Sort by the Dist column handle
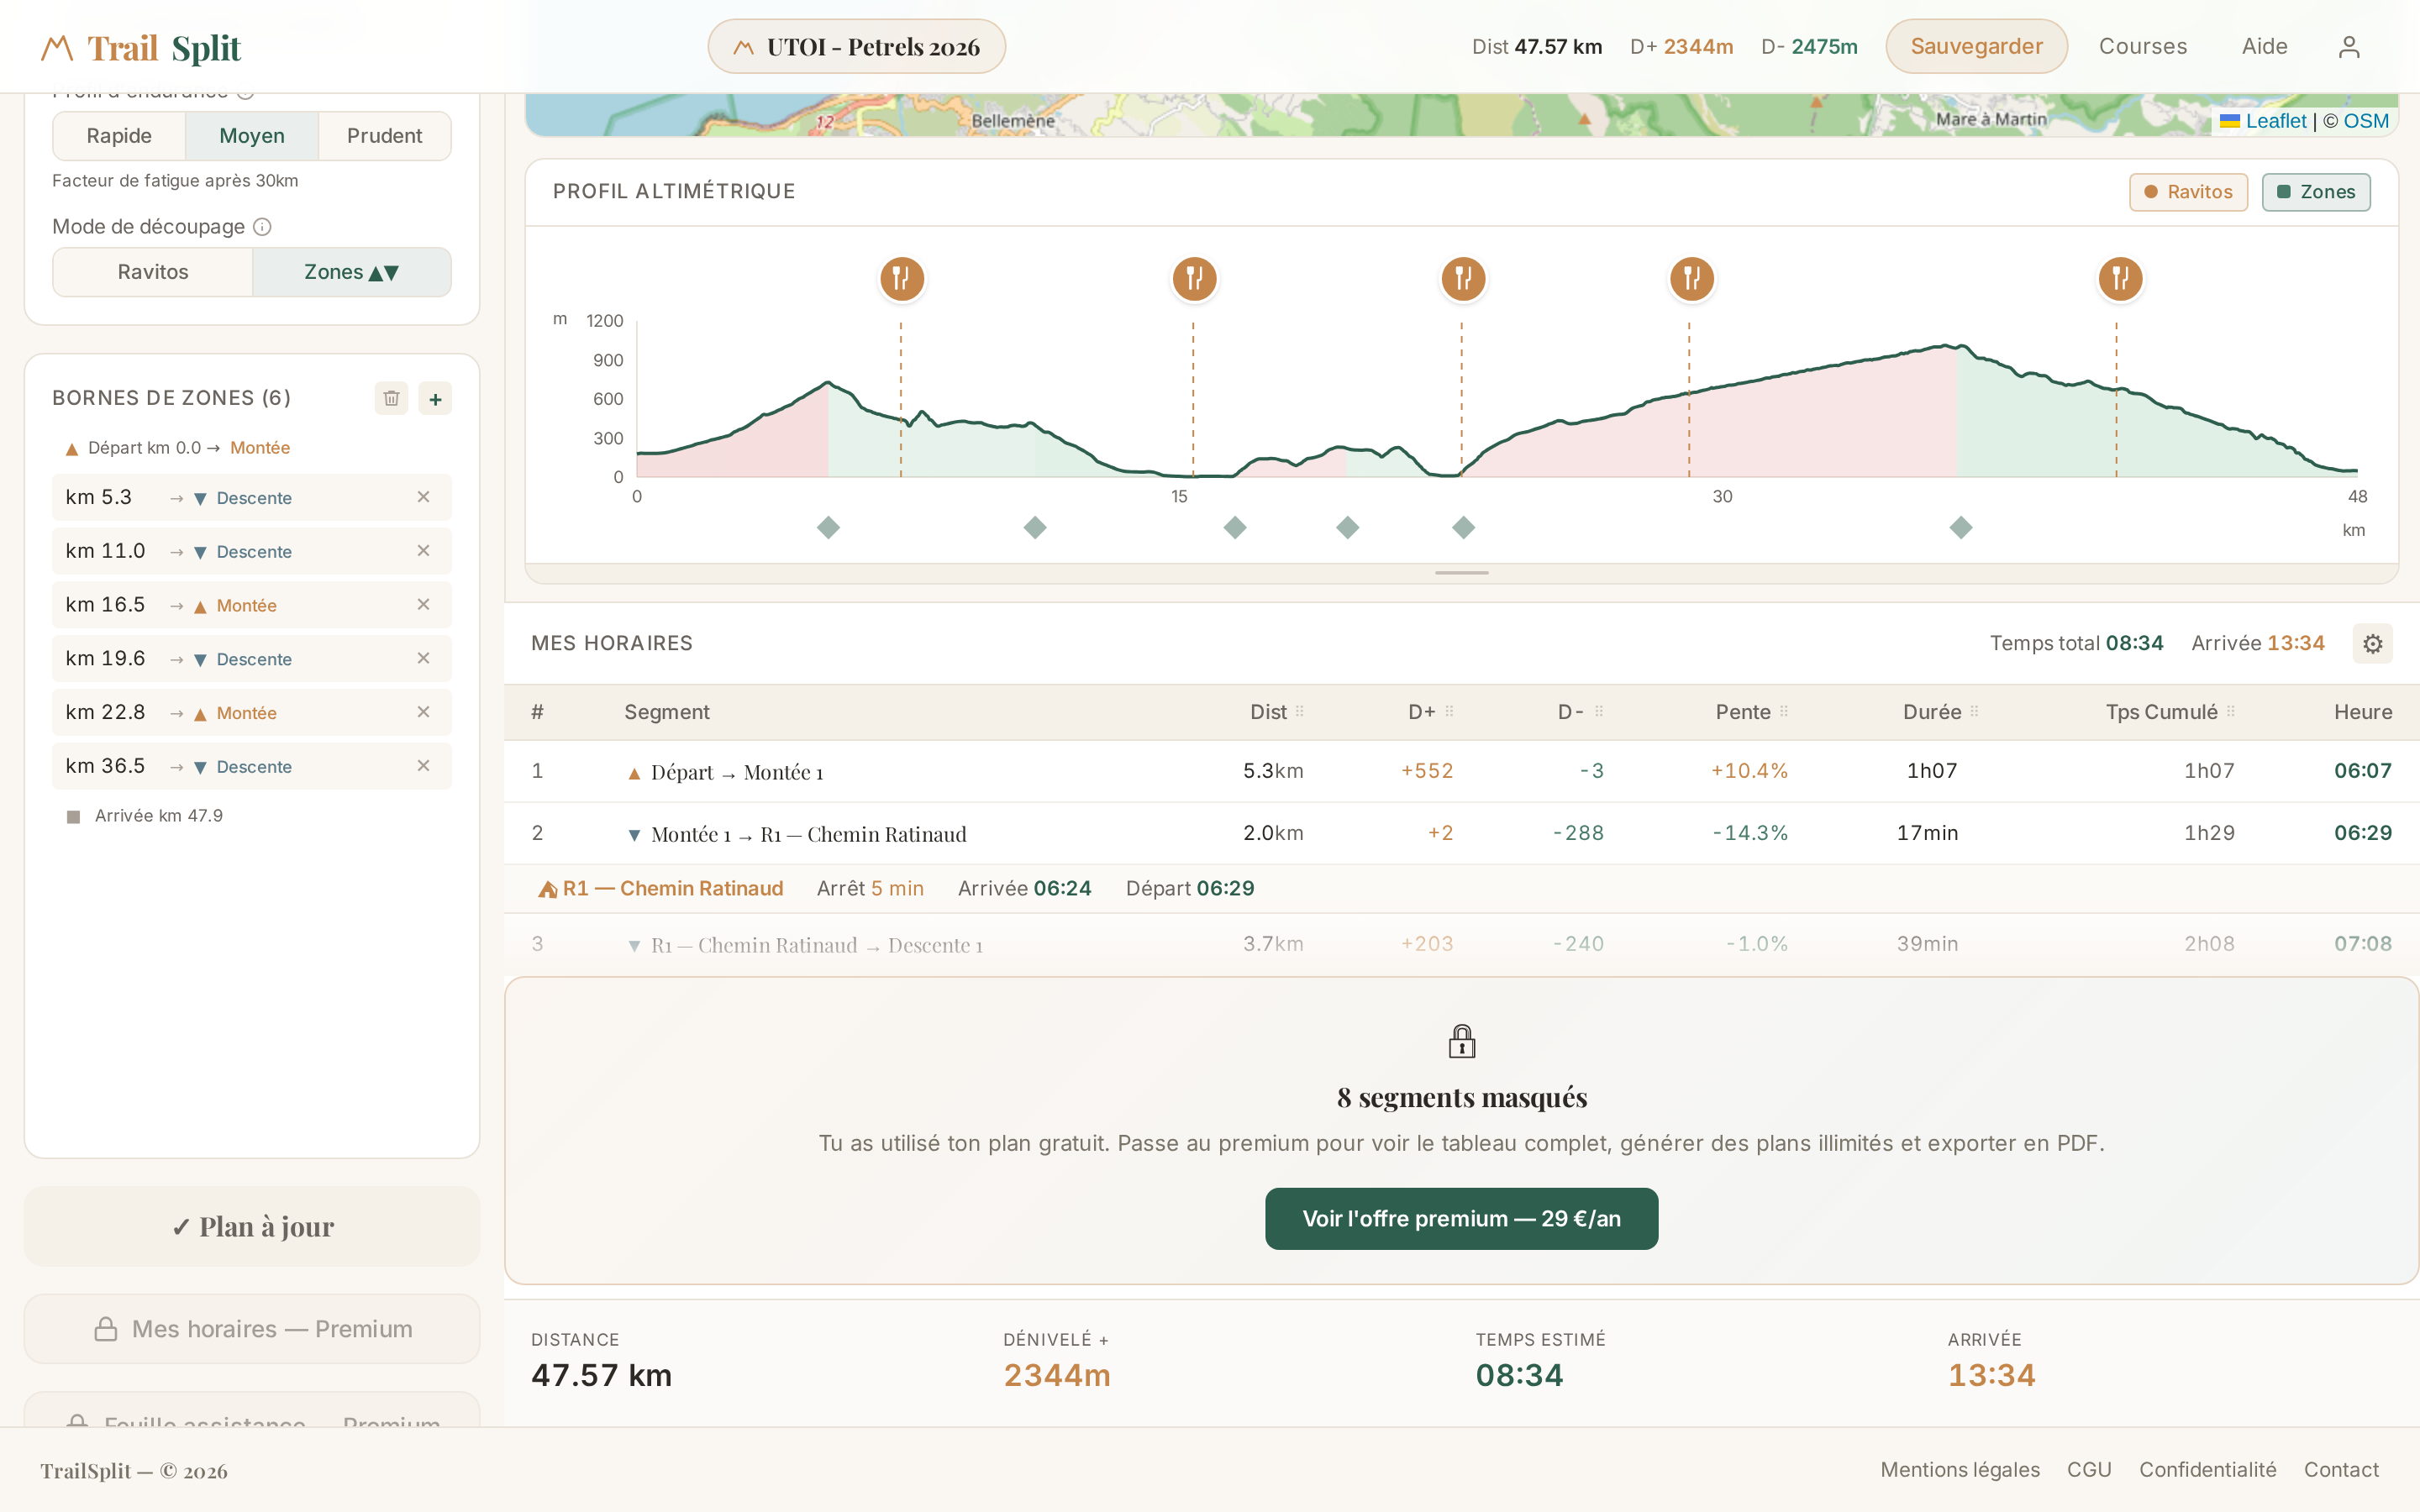This screenshot has width=2420, height=1512. tap(1300, 712)
